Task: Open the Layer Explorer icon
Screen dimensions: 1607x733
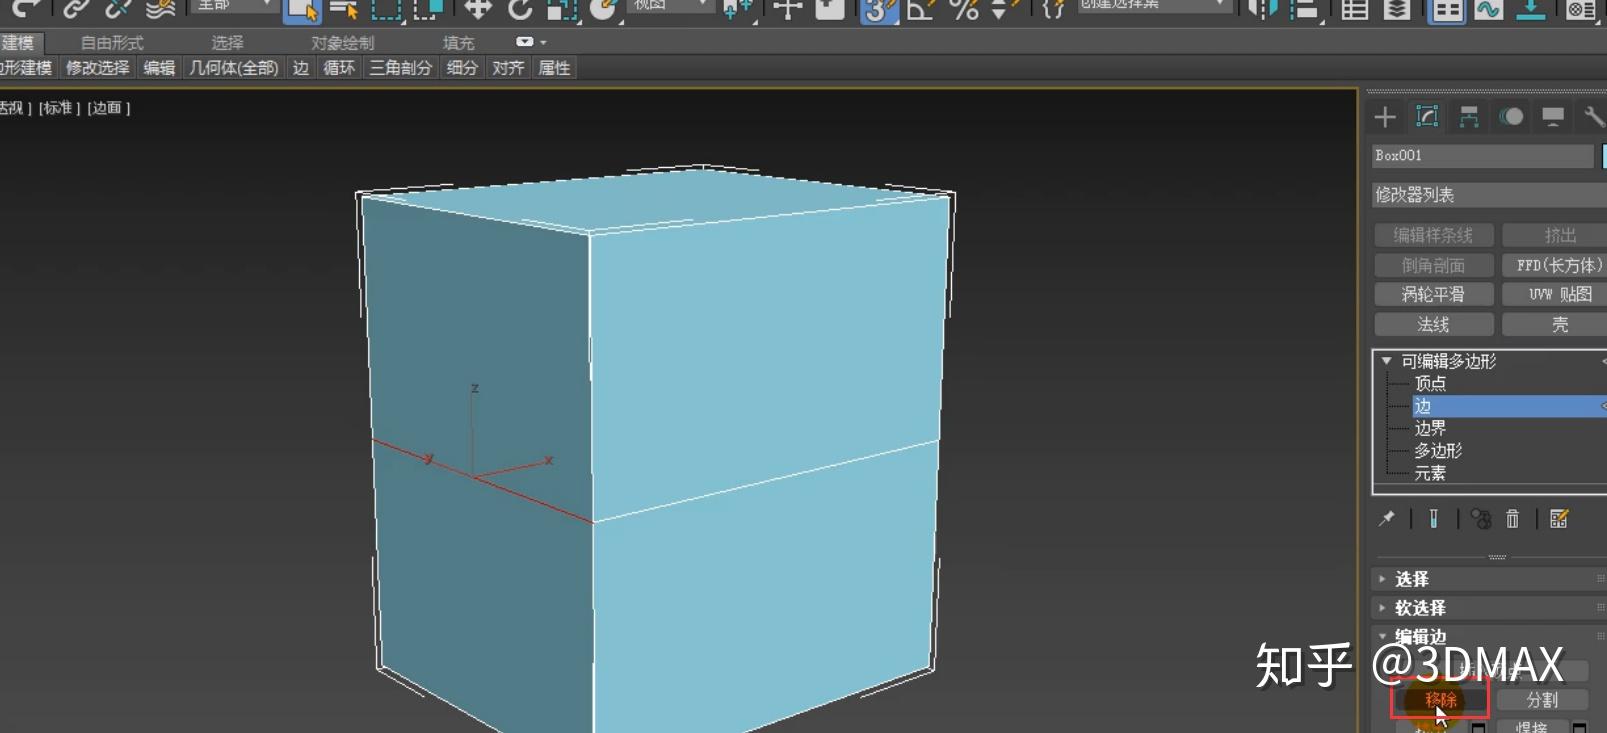Action: click(1397, 9)
